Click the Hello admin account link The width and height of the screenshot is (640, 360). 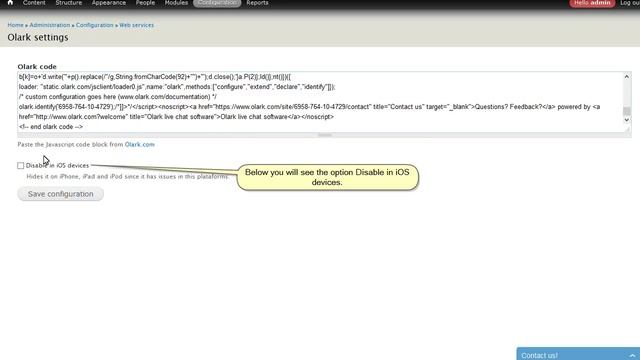[x=592, y=3]
